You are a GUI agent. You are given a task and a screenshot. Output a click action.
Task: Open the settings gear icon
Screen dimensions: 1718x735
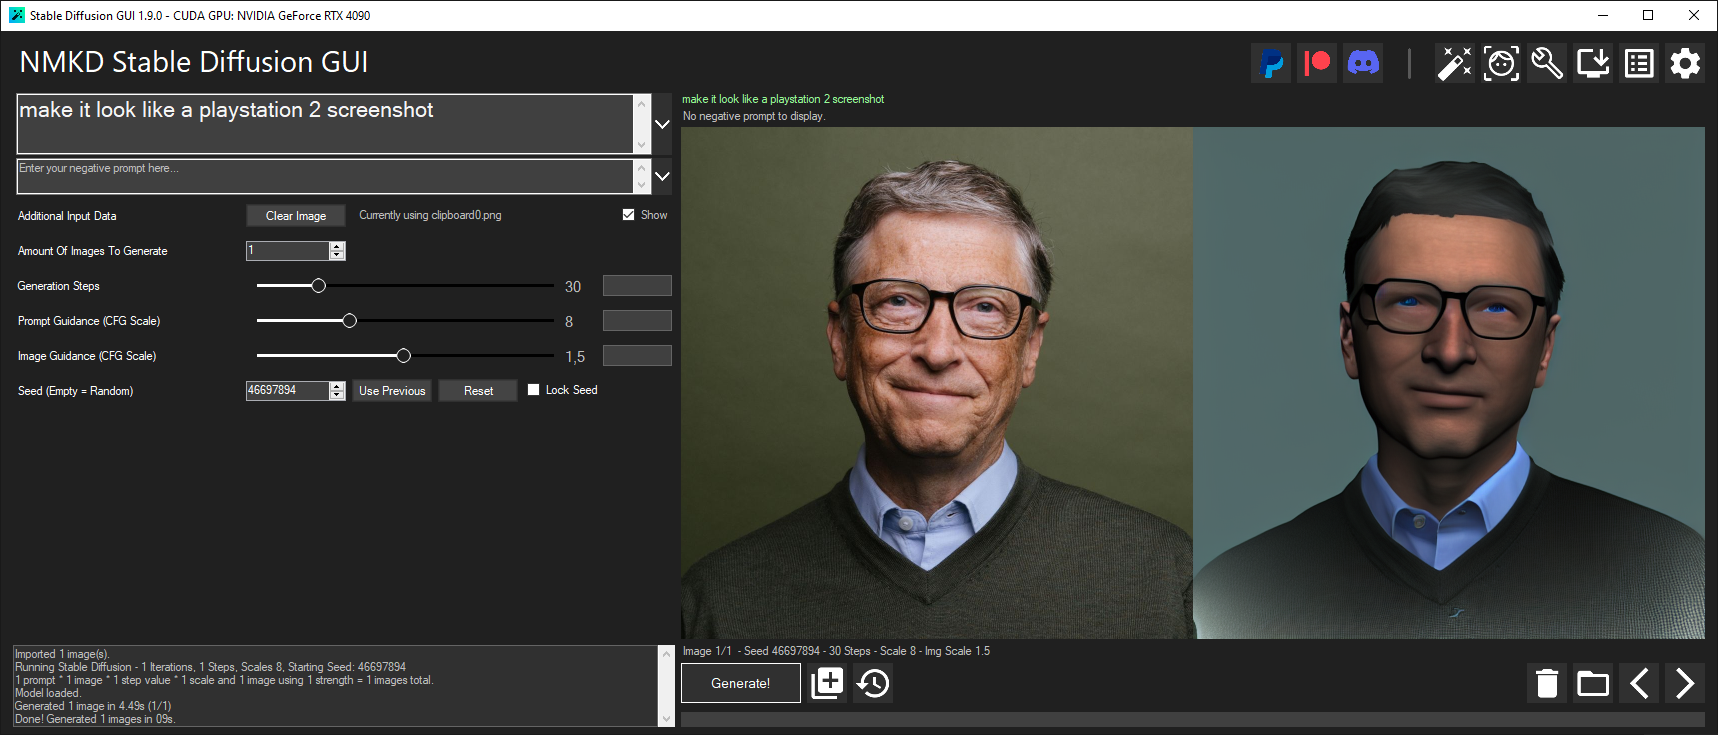click(1685, 63)
